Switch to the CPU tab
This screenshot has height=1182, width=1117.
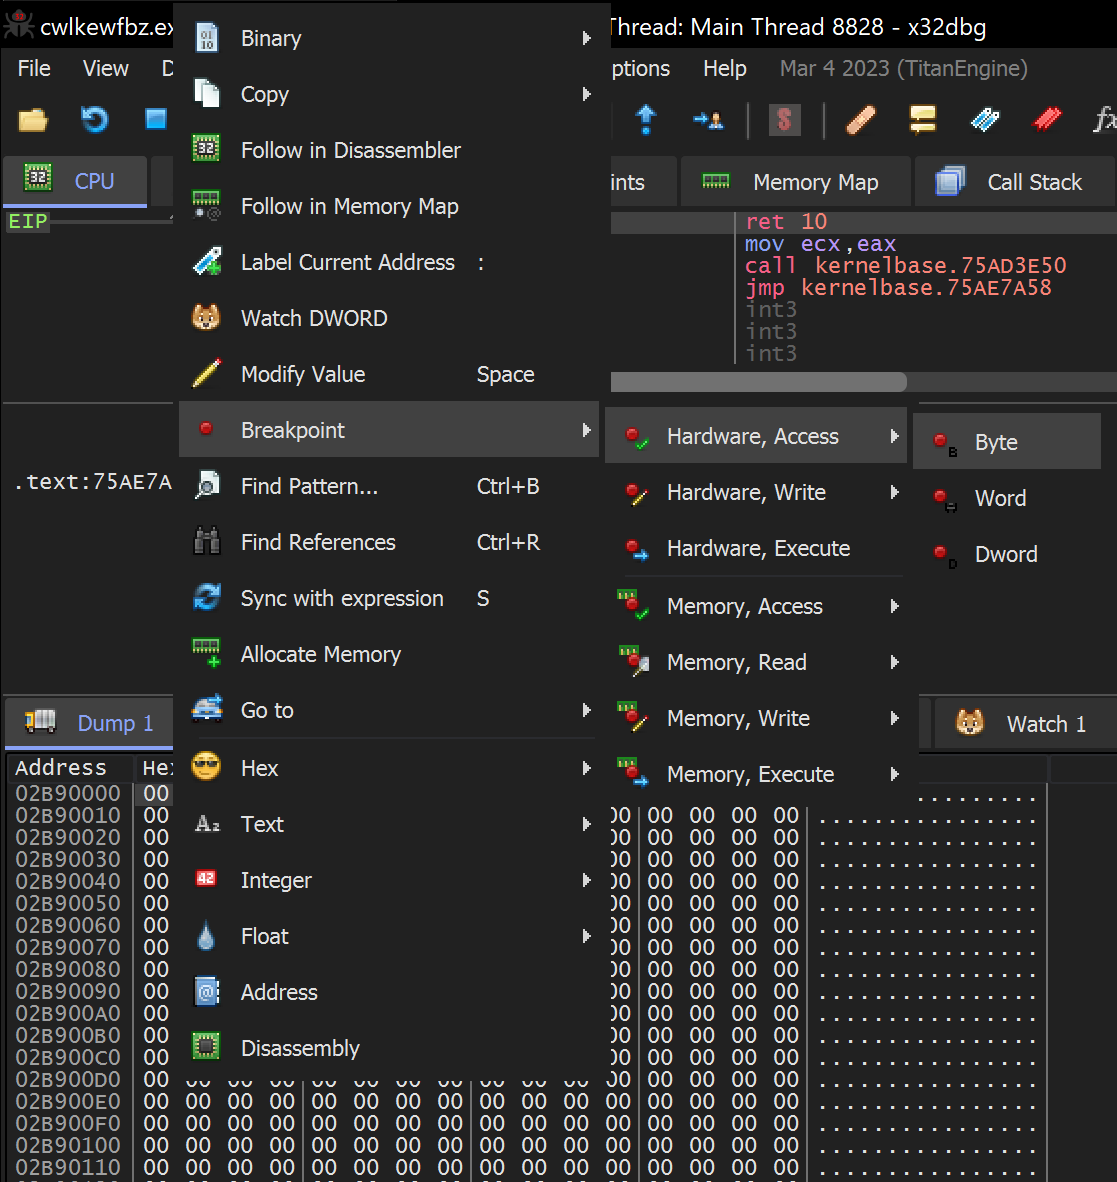75,181
